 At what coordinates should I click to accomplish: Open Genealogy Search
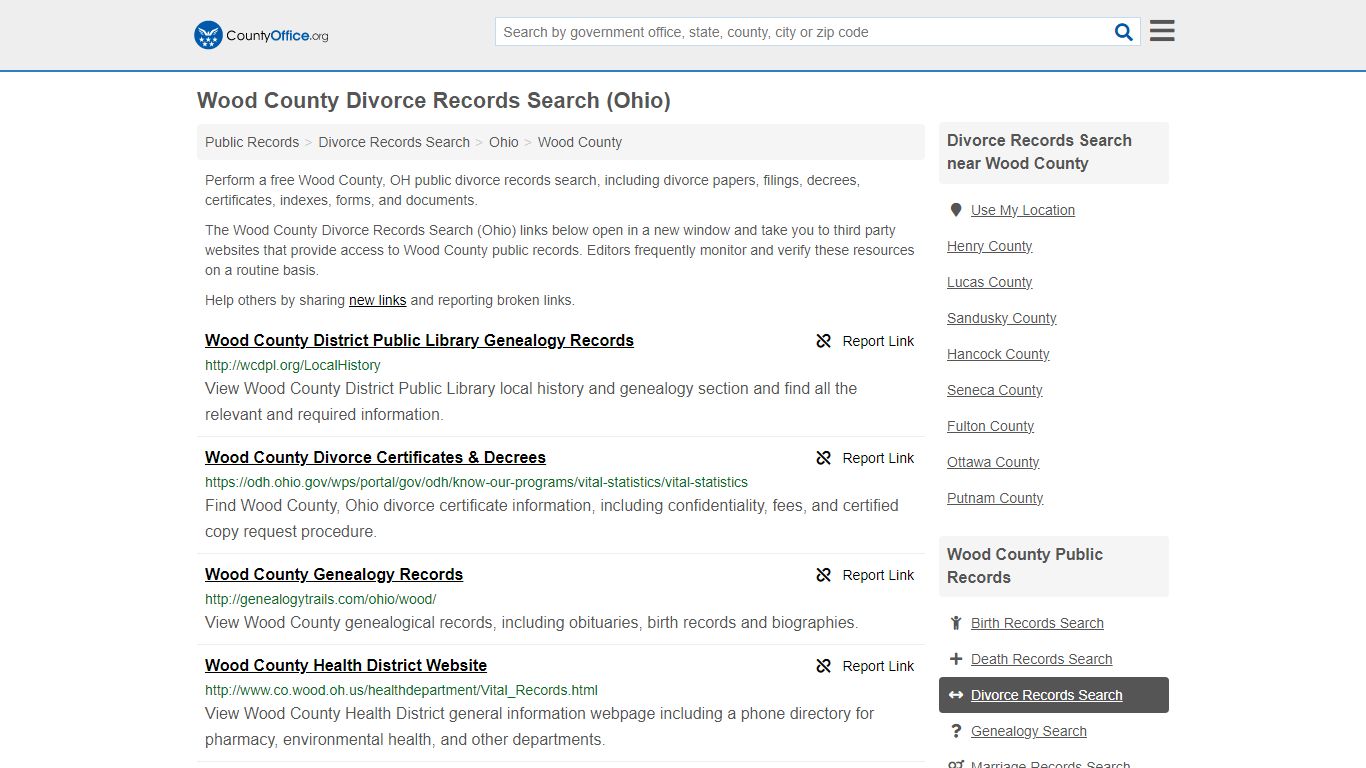pos(1028,731)
